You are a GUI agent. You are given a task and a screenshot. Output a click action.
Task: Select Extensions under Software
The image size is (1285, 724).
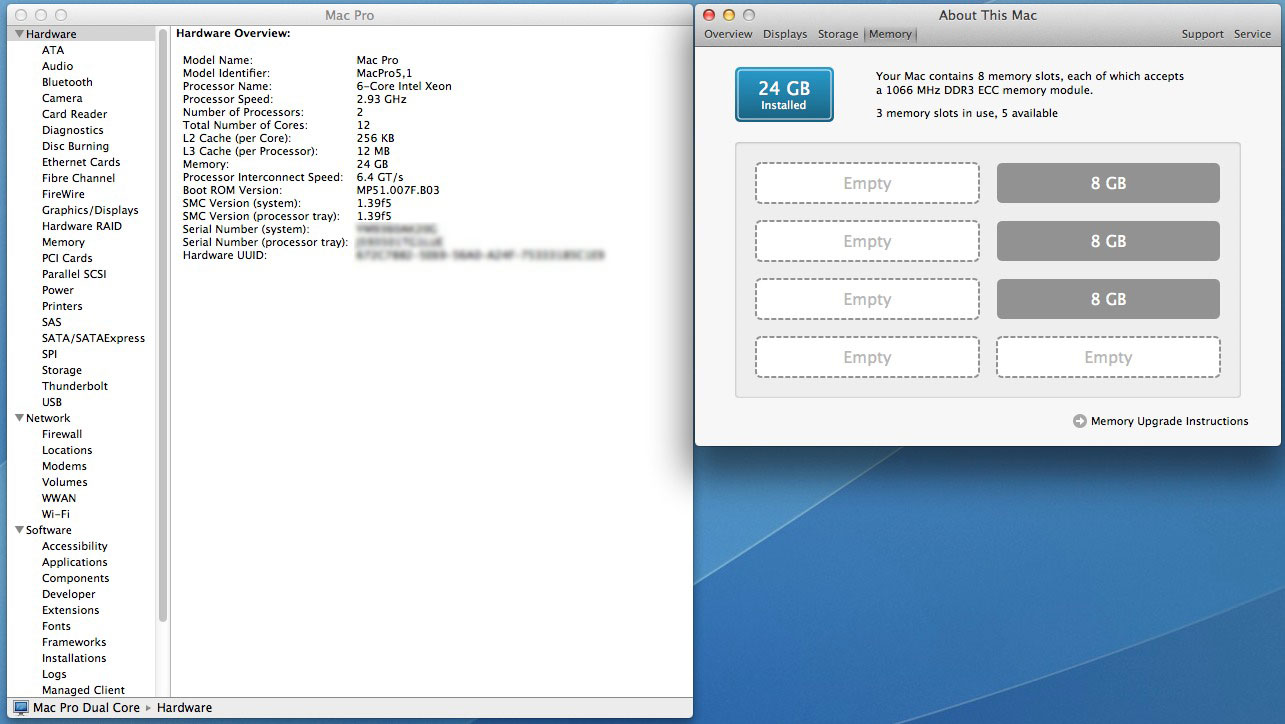[x=71, y=610]
